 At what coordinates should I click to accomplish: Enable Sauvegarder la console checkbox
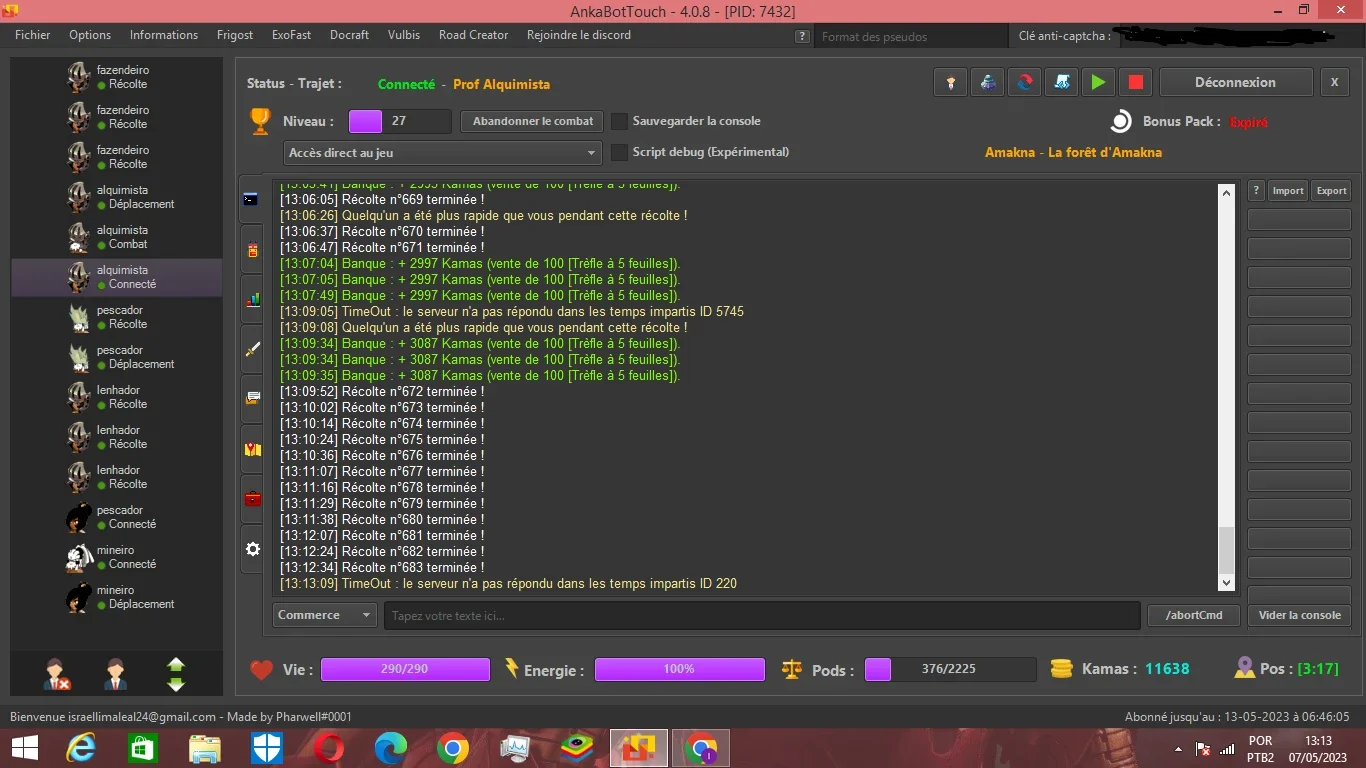(619, 121)
